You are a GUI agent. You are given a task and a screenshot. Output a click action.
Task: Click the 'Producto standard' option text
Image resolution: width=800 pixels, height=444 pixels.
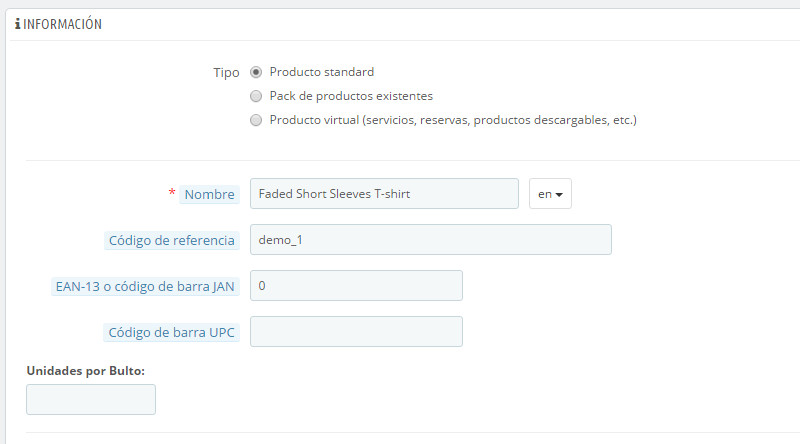point(322,72)
